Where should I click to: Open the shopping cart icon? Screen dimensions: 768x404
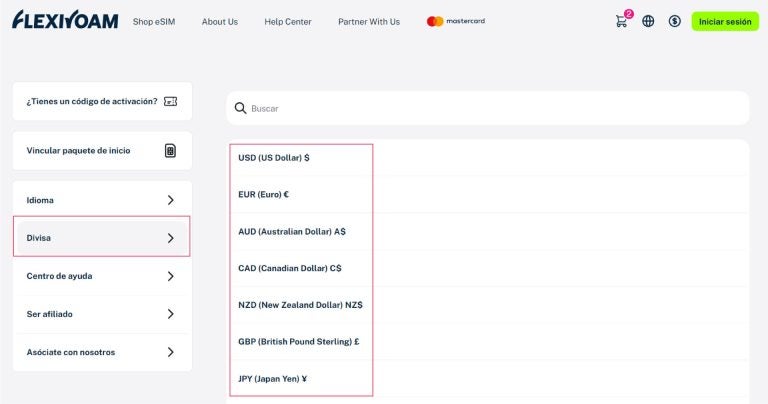tap(622, 22)
